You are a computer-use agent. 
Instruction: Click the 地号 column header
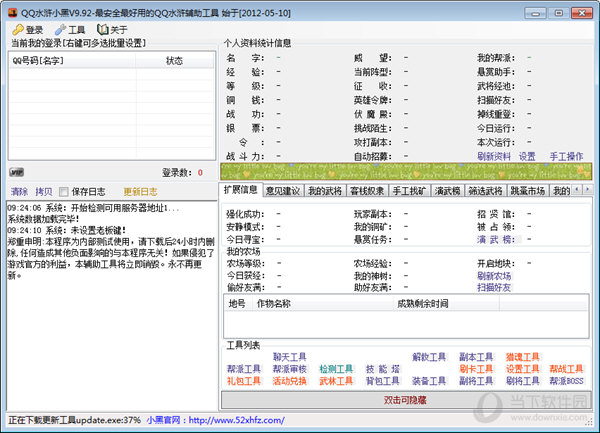pyautogui.click(x=237, y=303)
